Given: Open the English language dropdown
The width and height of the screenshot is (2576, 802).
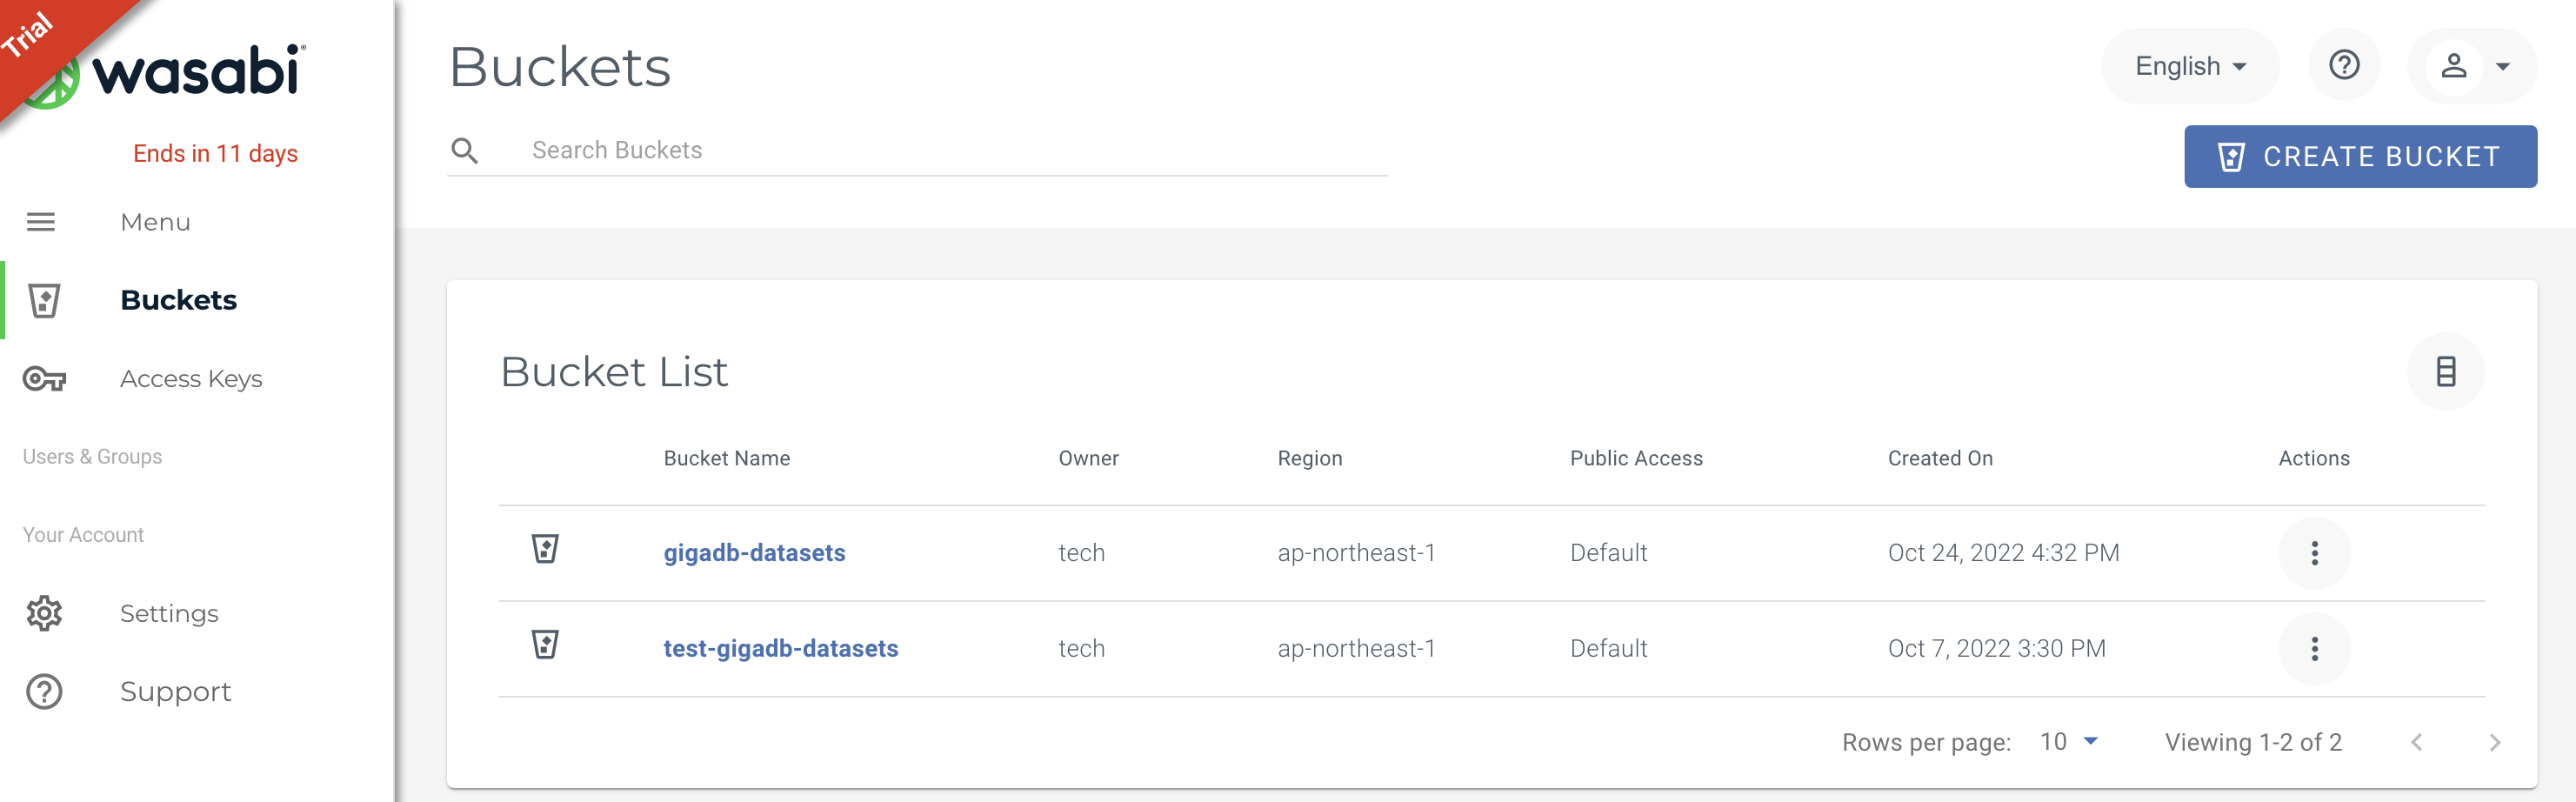Looking at the screenshot, I should 2190,66.
